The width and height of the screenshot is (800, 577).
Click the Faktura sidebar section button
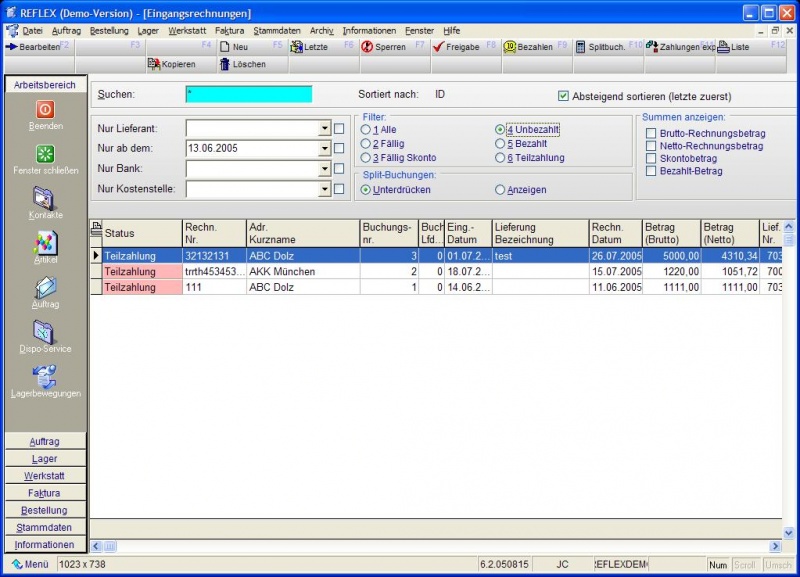coord(45,493)
